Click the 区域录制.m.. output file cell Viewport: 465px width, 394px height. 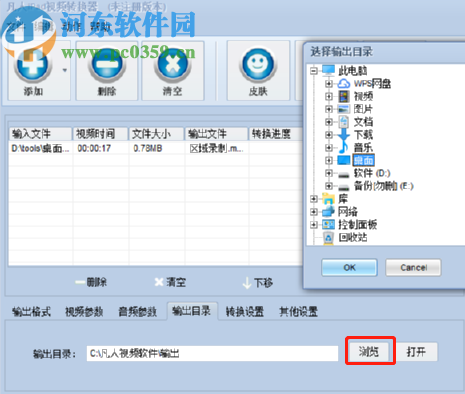[x=216, y=148]
